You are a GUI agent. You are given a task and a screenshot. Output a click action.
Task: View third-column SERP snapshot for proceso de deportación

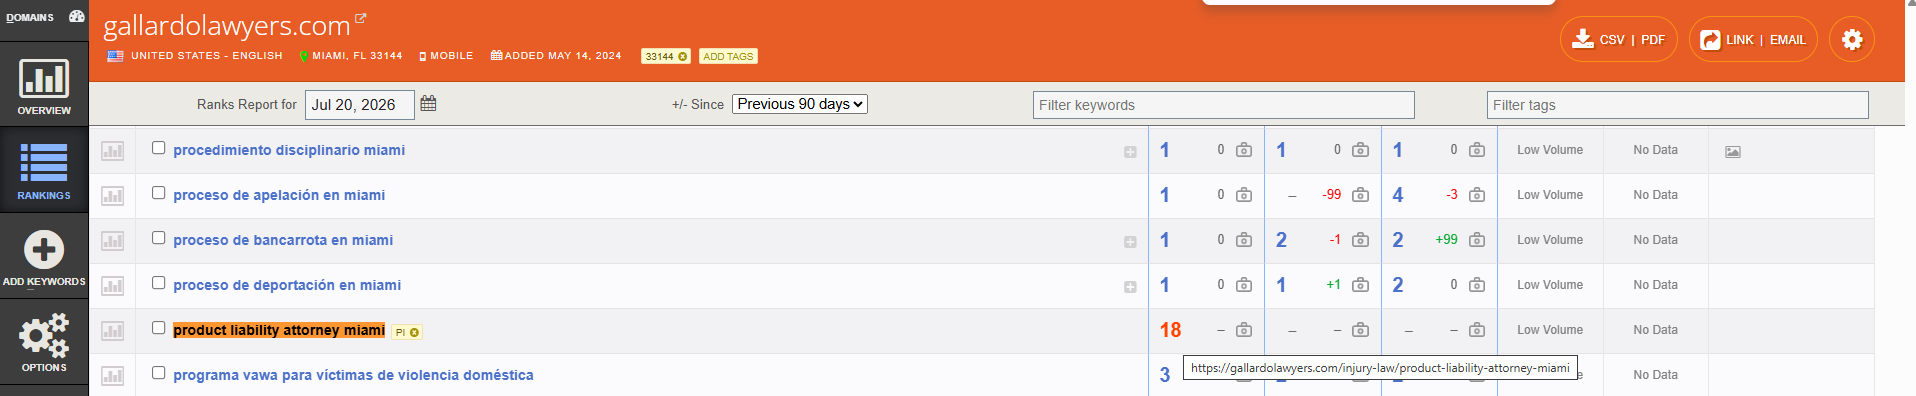point(1477,285)
